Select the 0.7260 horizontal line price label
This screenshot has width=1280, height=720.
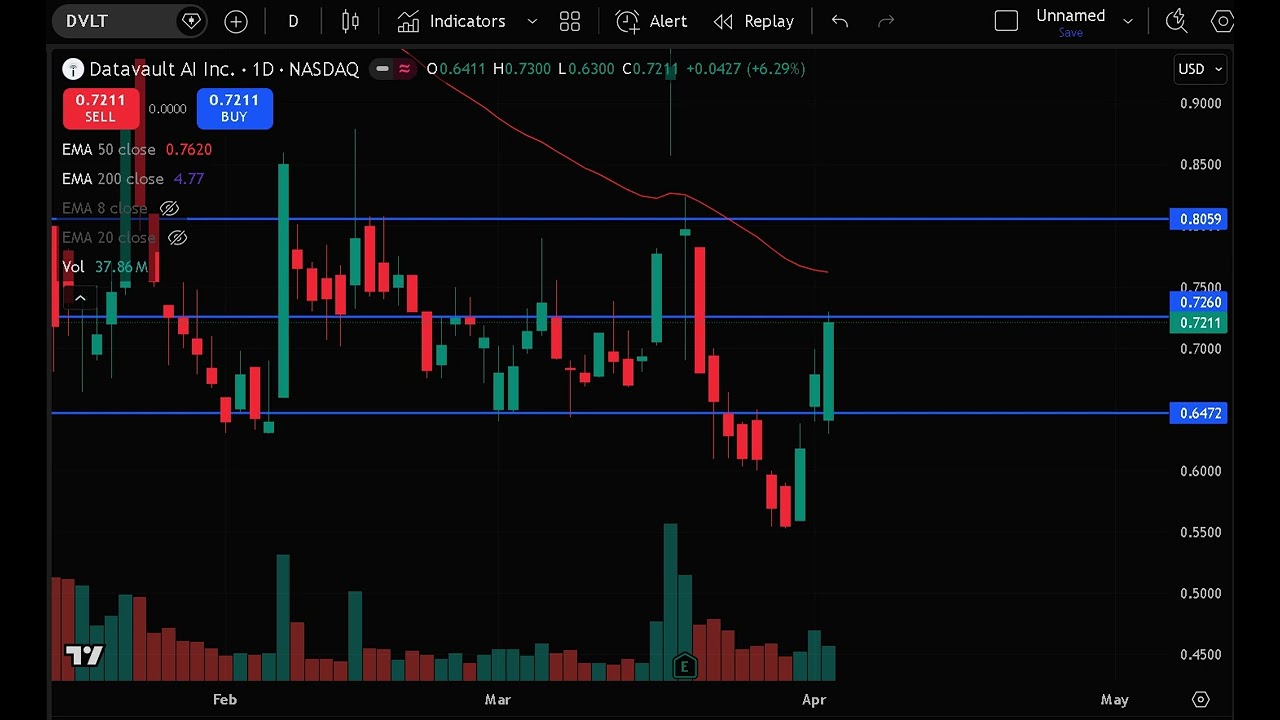click(x=1198, y=302)
